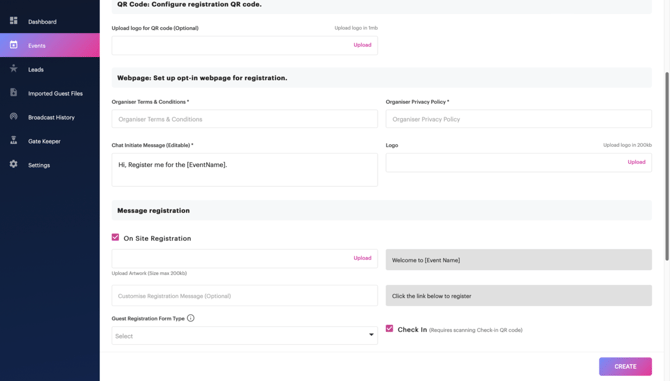Click the Events calendar icon
Viewport: 670px width, 381px height.
tap(14, 44)
